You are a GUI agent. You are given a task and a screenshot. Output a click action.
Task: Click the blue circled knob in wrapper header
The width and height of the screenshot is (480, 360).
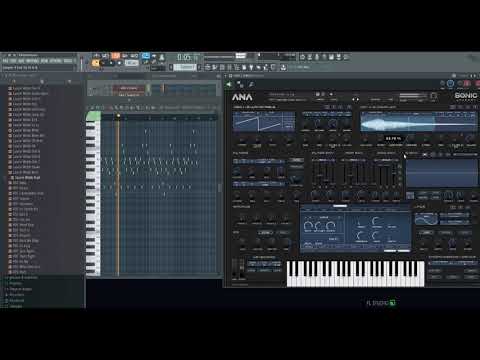450,83
